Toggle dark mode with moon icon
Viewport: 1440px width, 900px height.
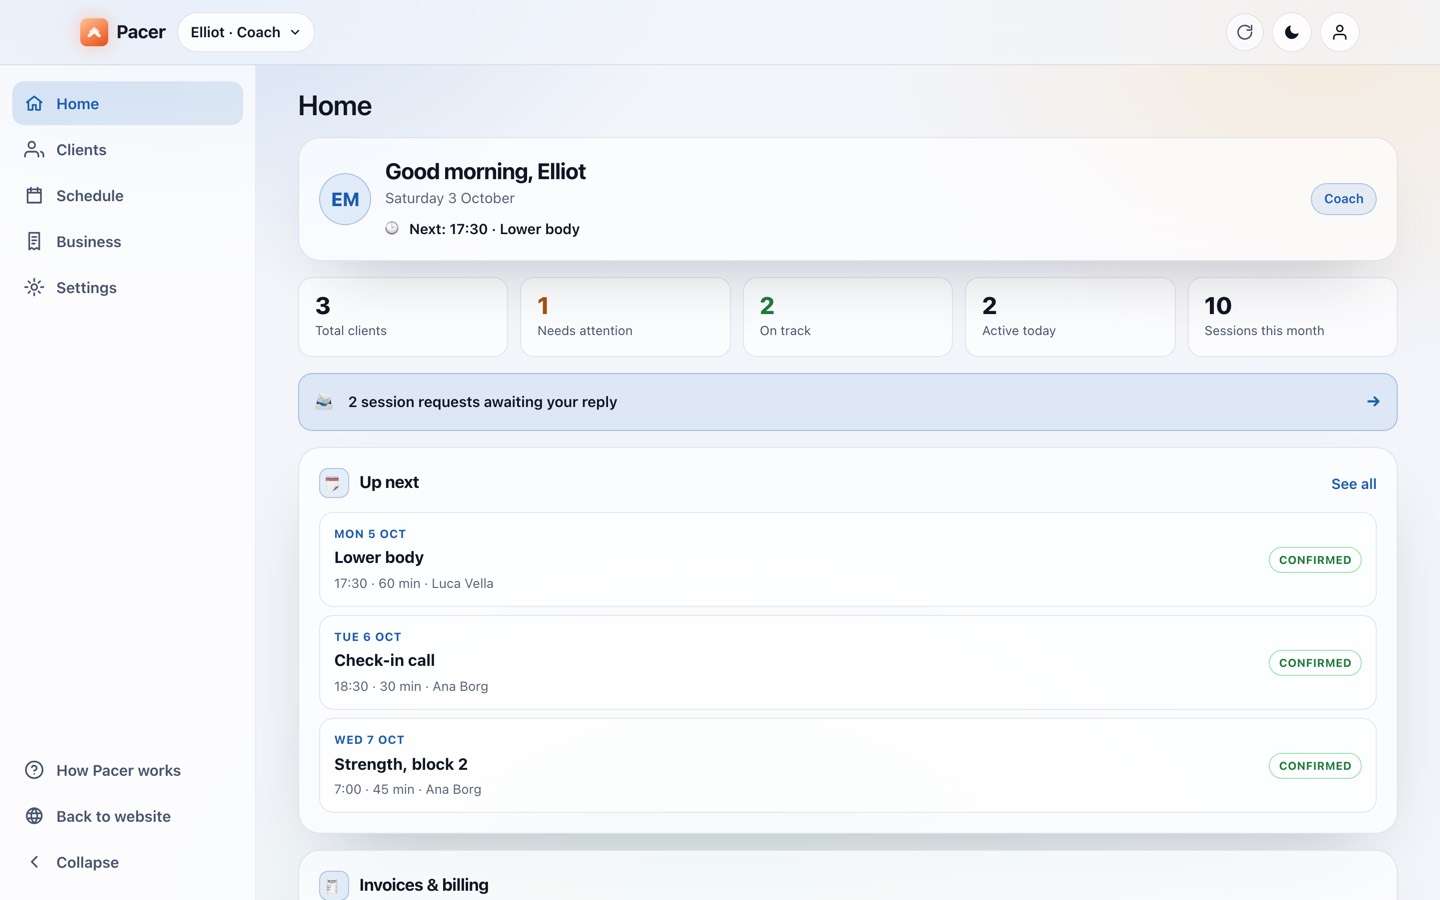1292,32
